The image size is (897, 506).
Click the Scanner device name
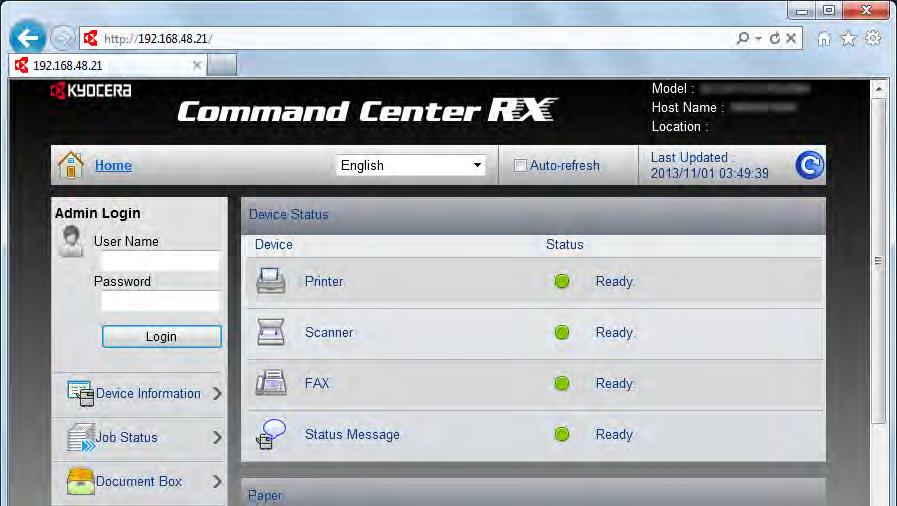point(329,332)
